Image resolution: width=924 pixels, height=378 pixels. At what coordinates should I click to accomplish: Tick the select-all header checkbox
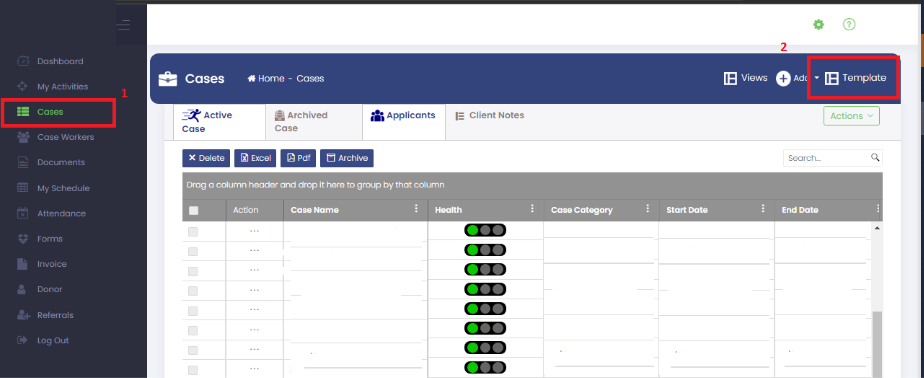[193, 211]
